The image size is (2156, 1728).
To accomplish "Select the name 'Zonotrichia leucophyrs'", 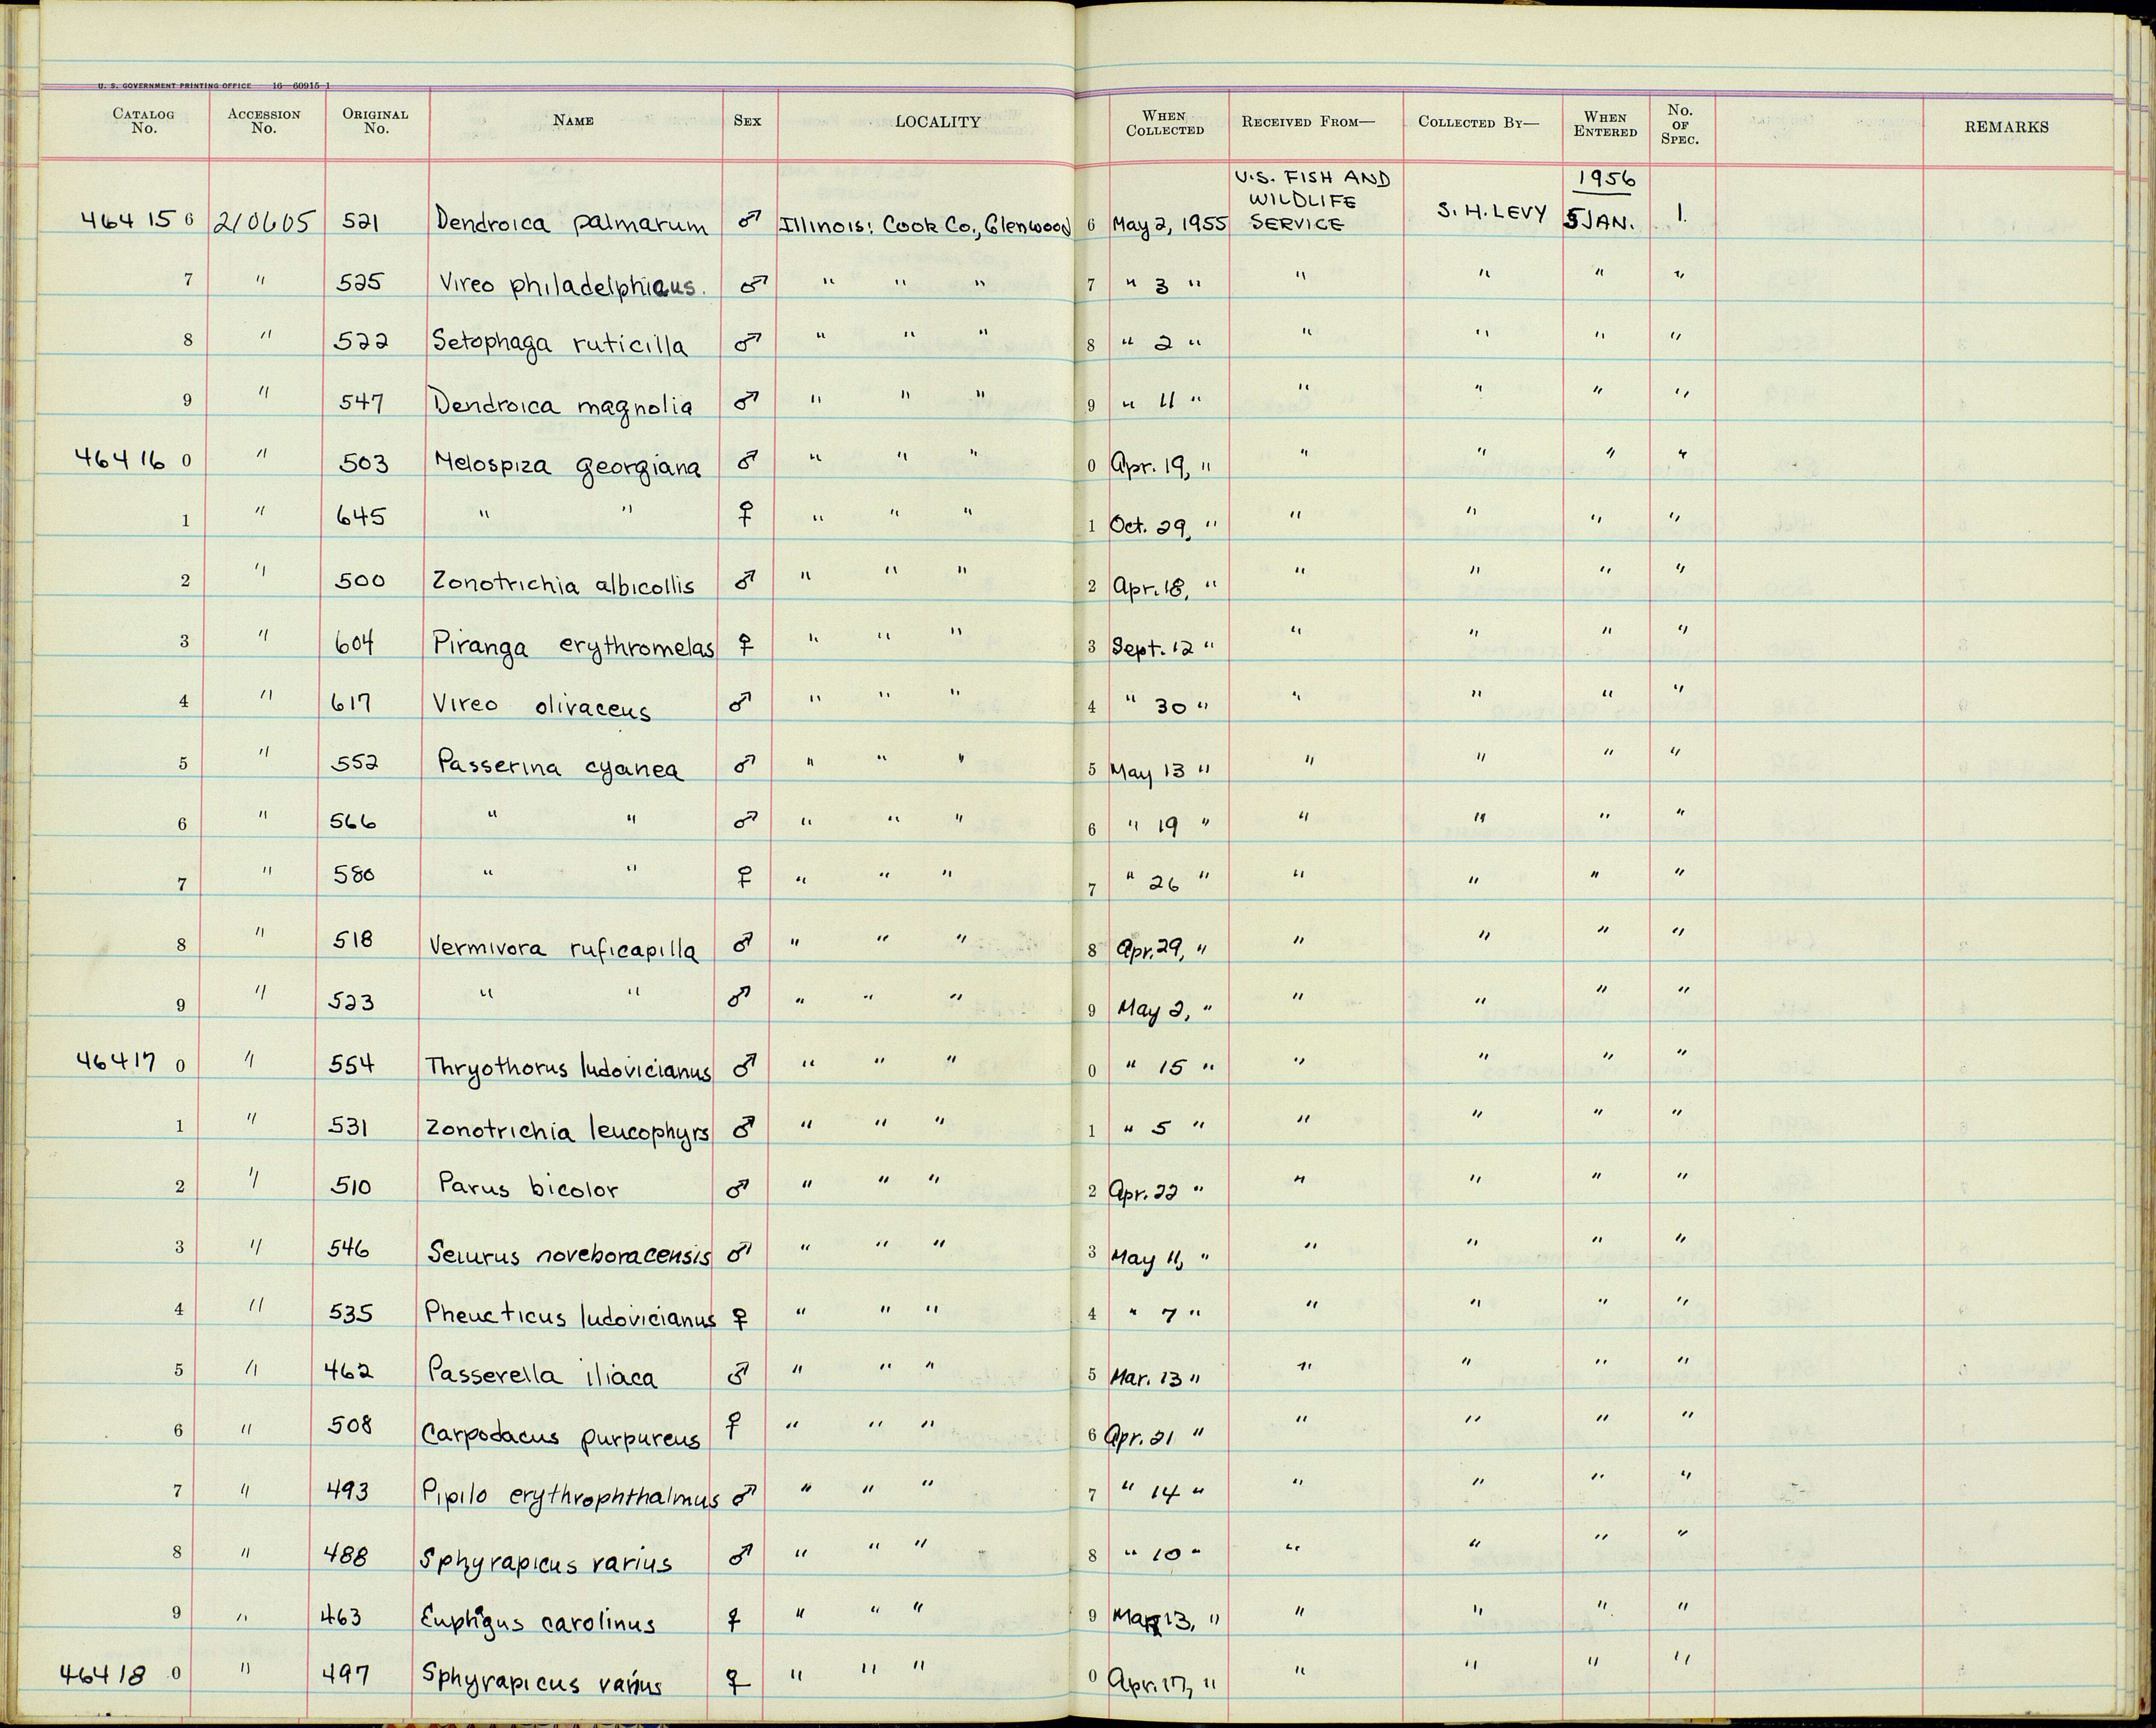I will click(569, 1131).
